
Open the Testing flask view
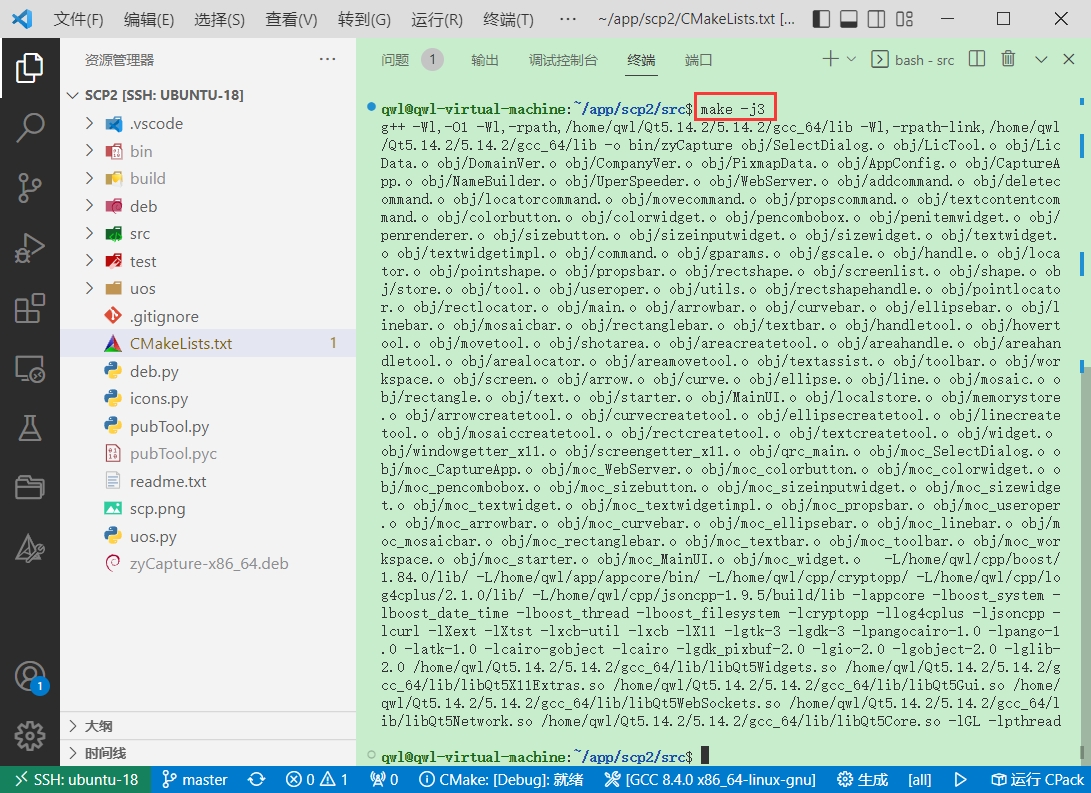29,428
